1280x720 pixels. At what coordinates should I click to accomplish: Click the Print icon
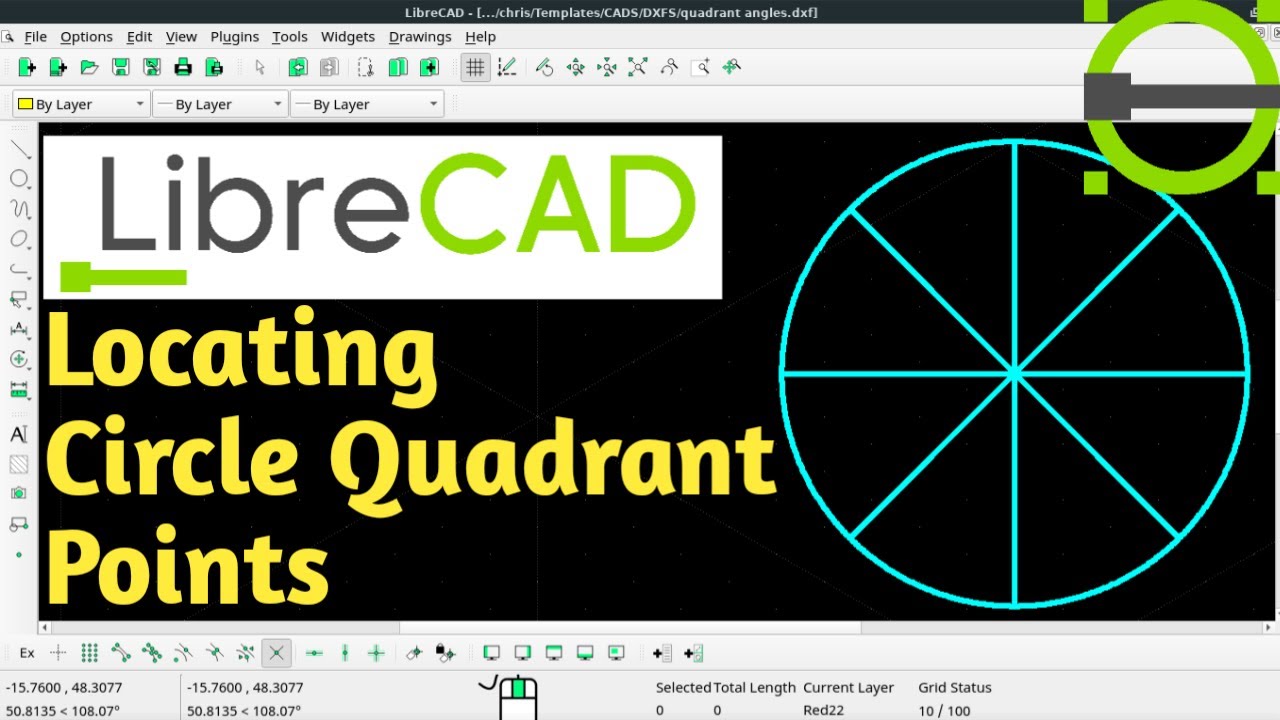tap(182, 68)
